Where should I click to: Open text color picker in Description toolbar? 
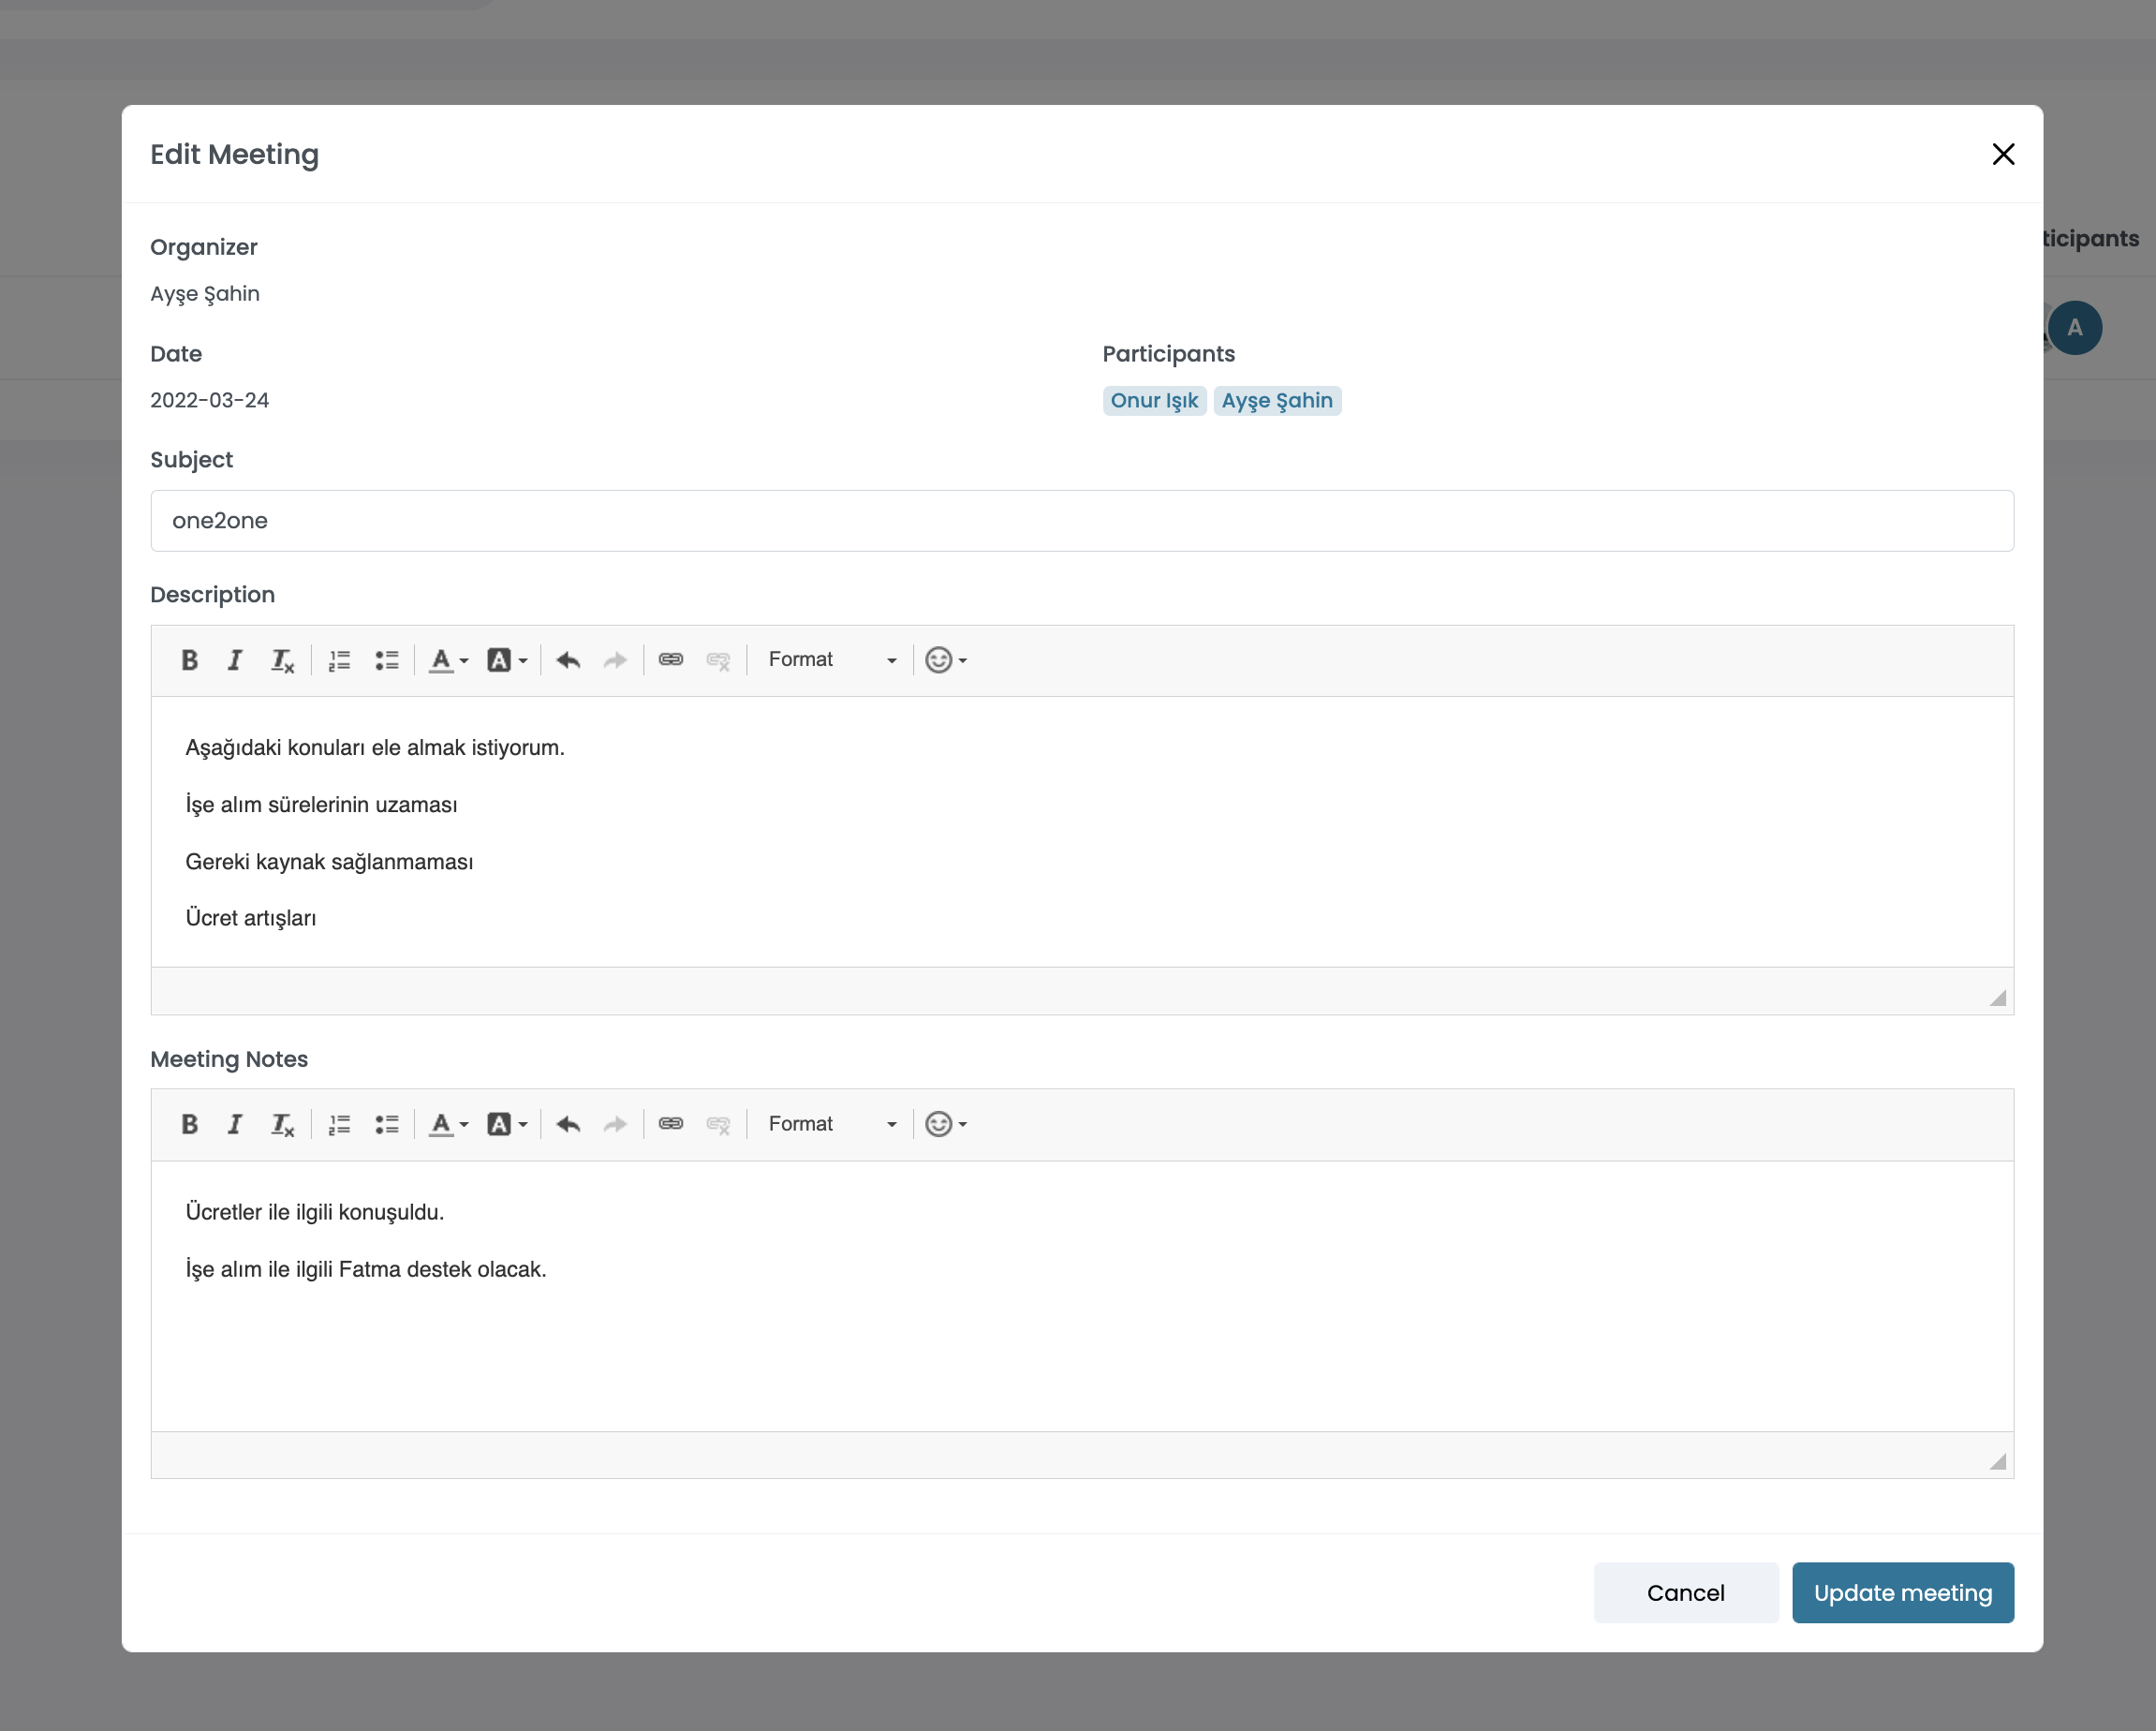[x=448, y=660]
